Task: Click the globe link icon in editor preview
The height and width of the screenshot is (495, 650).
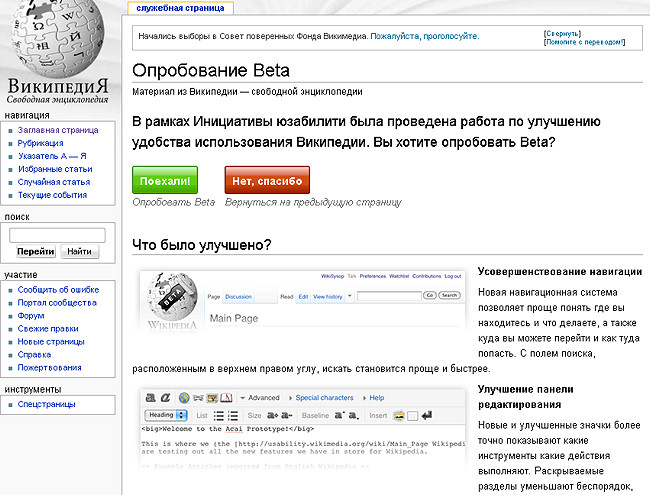Action: 184,397
